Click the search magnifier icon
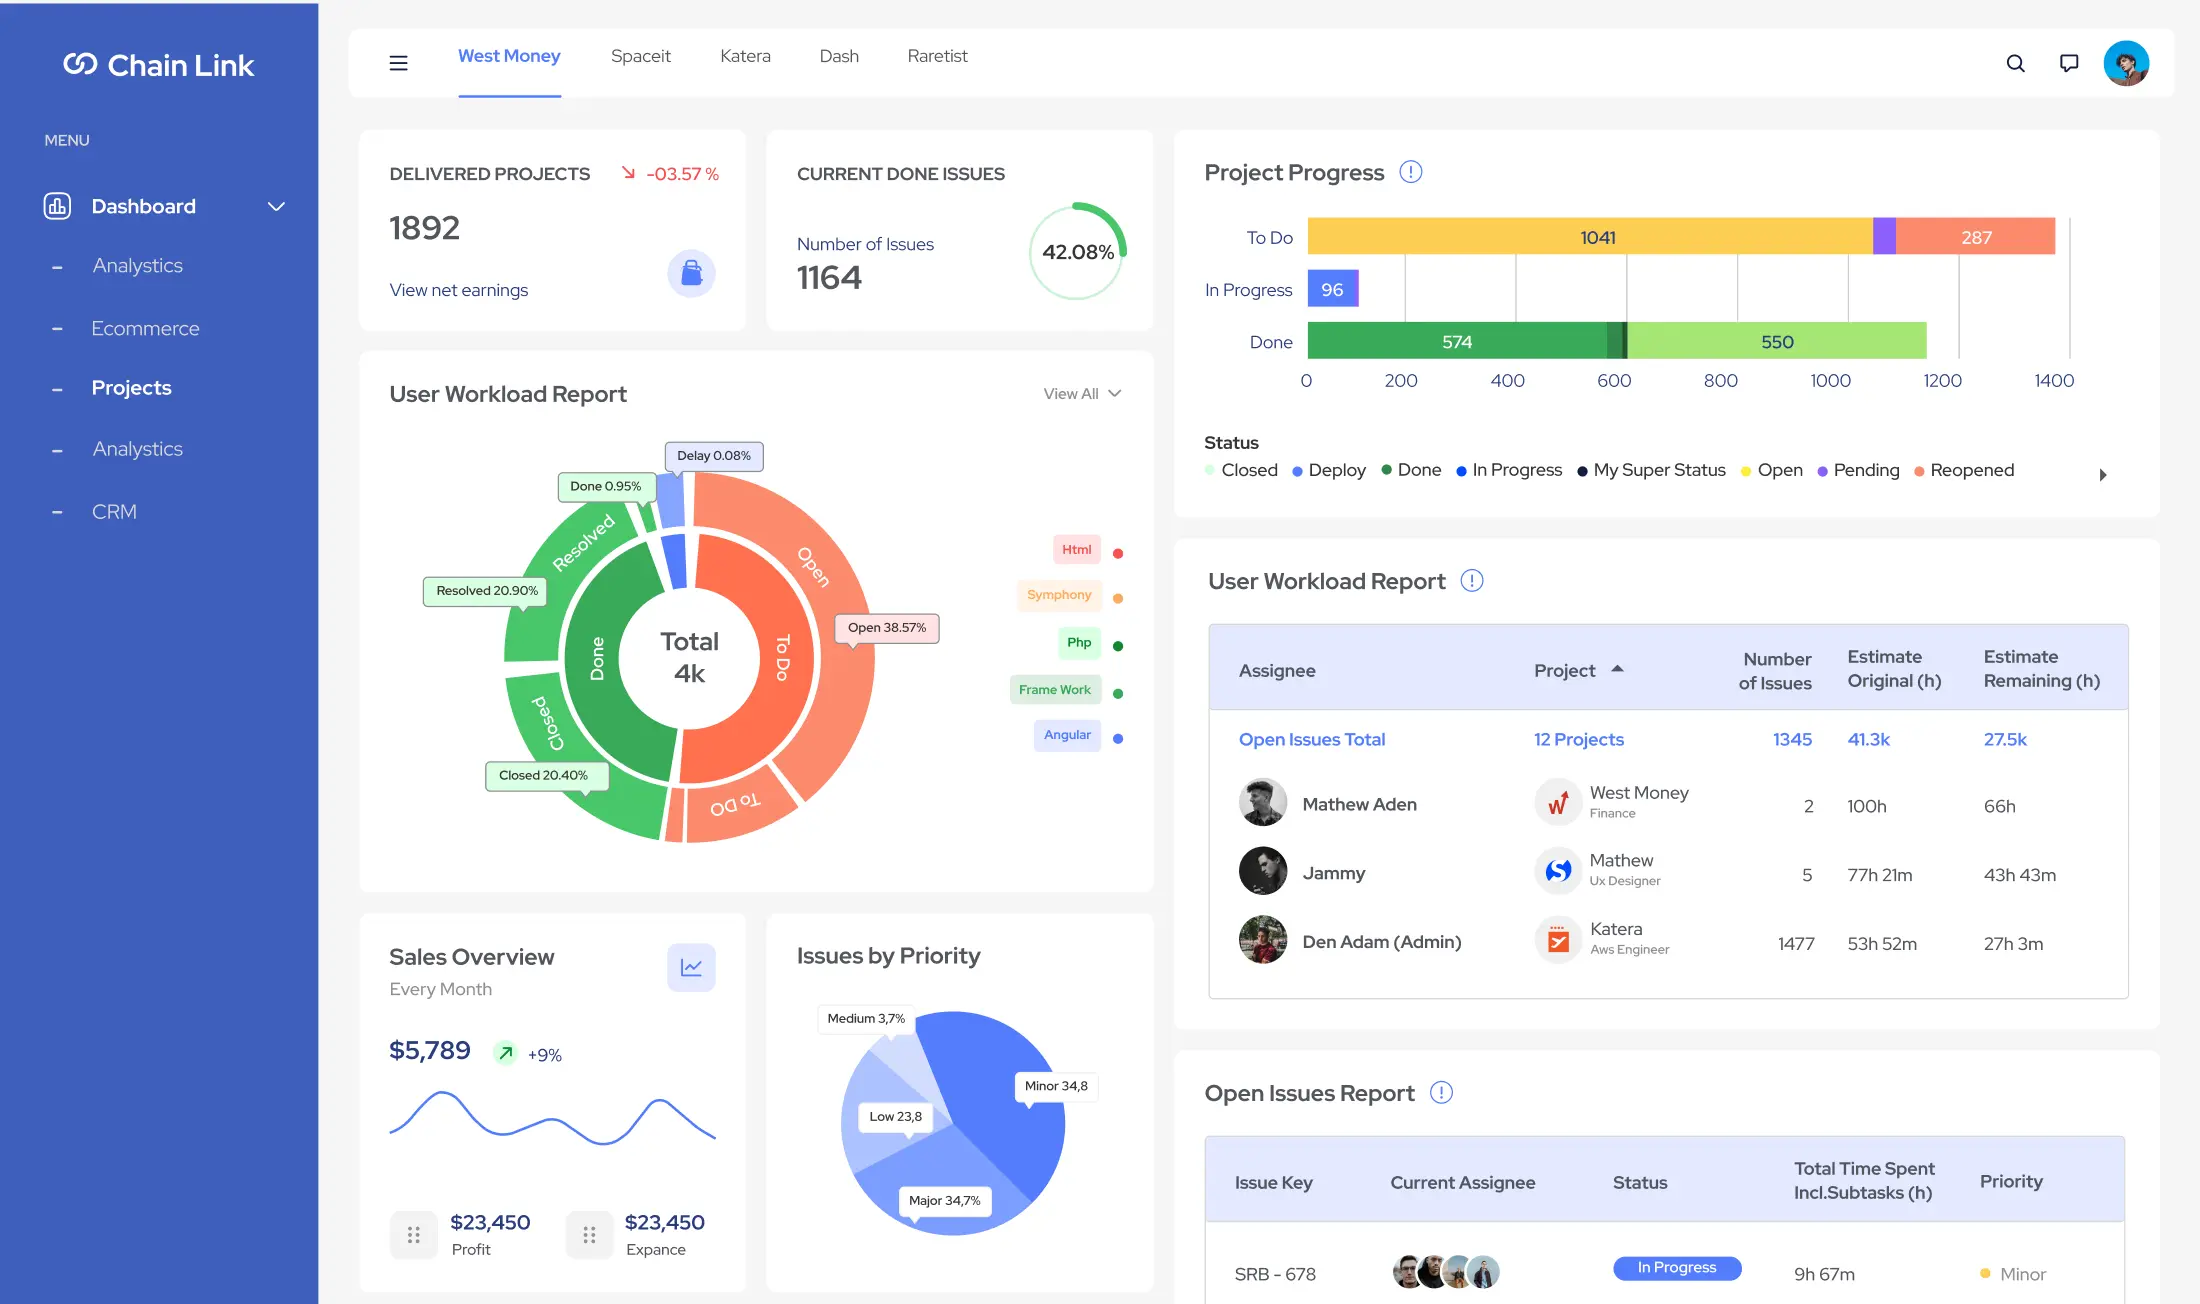Viewport: 2200px width, 1304px height. tap(2015, 63)
